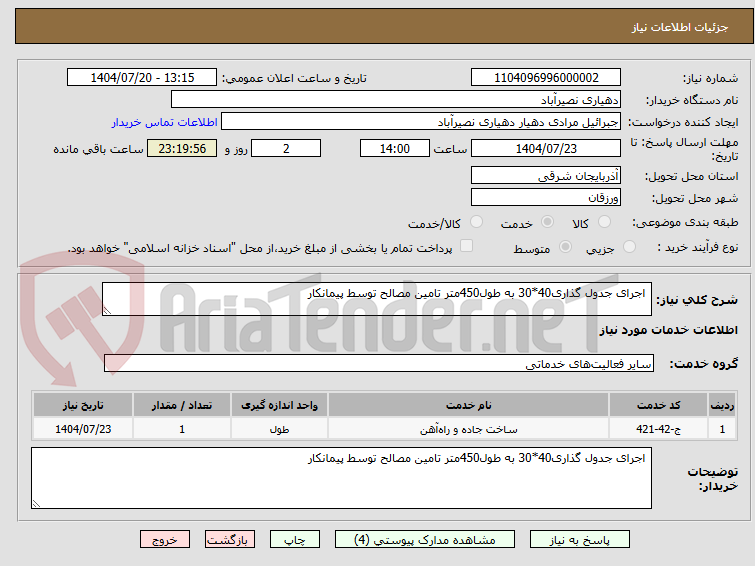Image resolution: width=755 pixels, height=566 pixels.
Task: Click the requester field جبرائیل مرادی
Action: [x=421, y=122]
